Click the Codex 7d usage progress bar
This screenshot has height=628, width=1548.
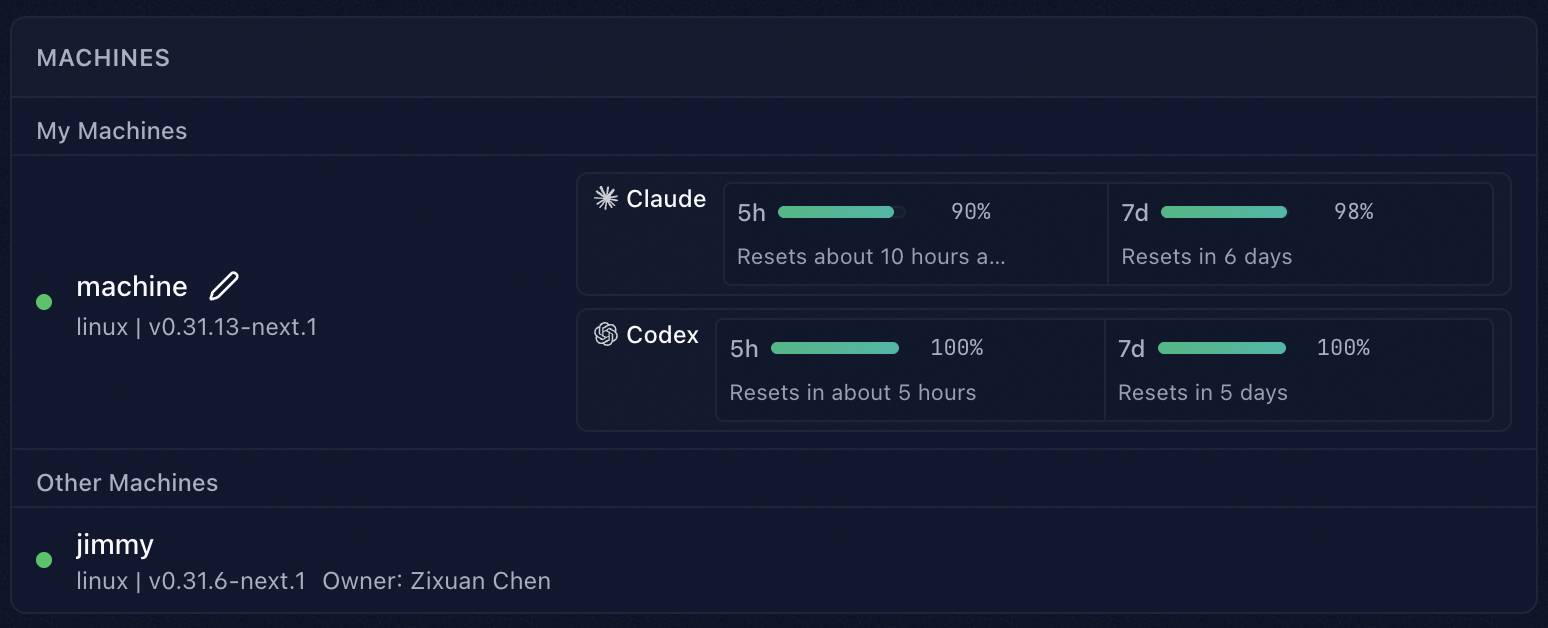[1222, 348]
